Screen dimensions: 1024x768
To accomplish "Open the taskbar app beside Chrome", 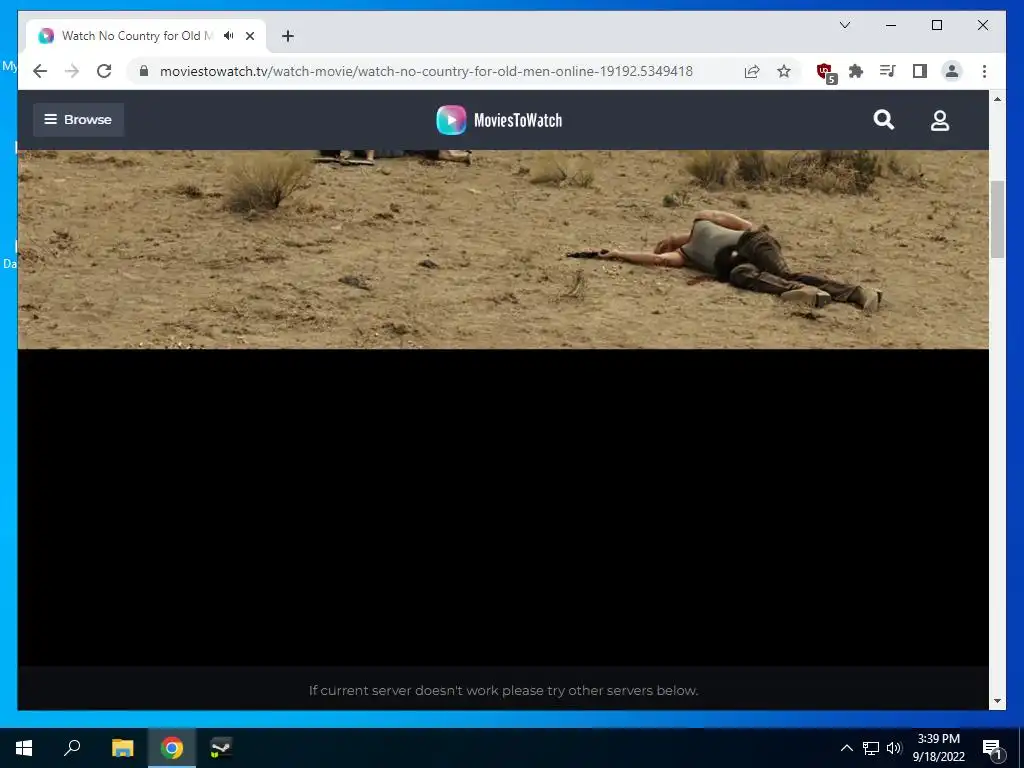I will pos(221,748).
